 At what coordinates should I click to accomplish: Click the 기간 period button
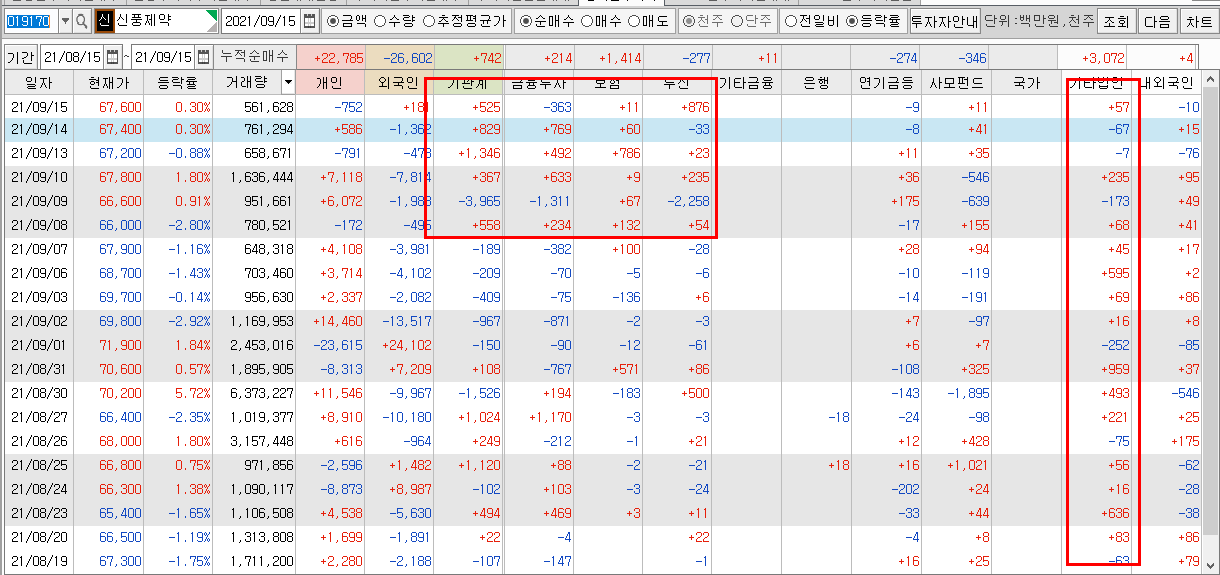(21, 57)
